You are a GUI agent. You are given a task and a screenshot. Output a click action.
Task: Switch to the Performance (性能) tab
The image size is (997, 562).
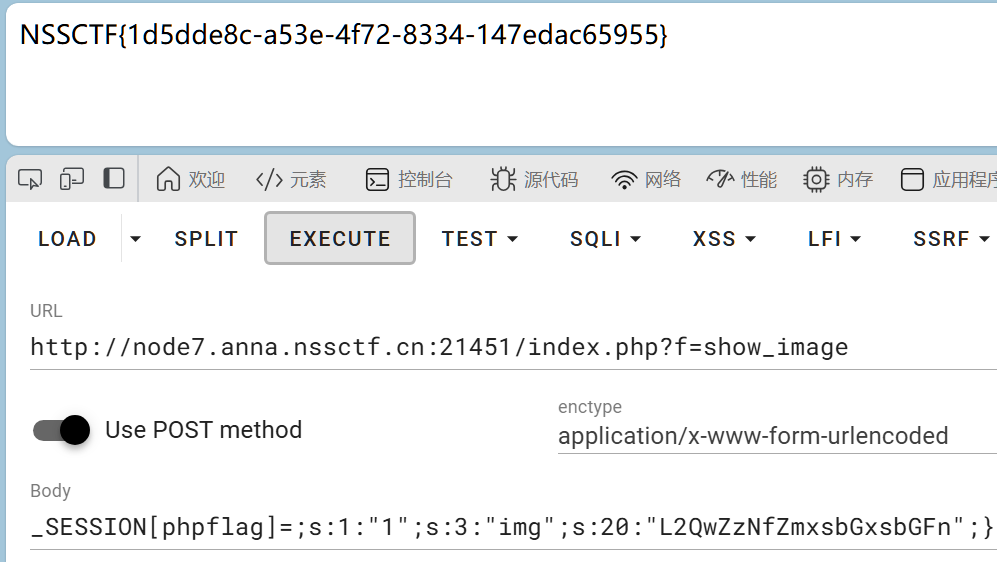pos(741,180)
